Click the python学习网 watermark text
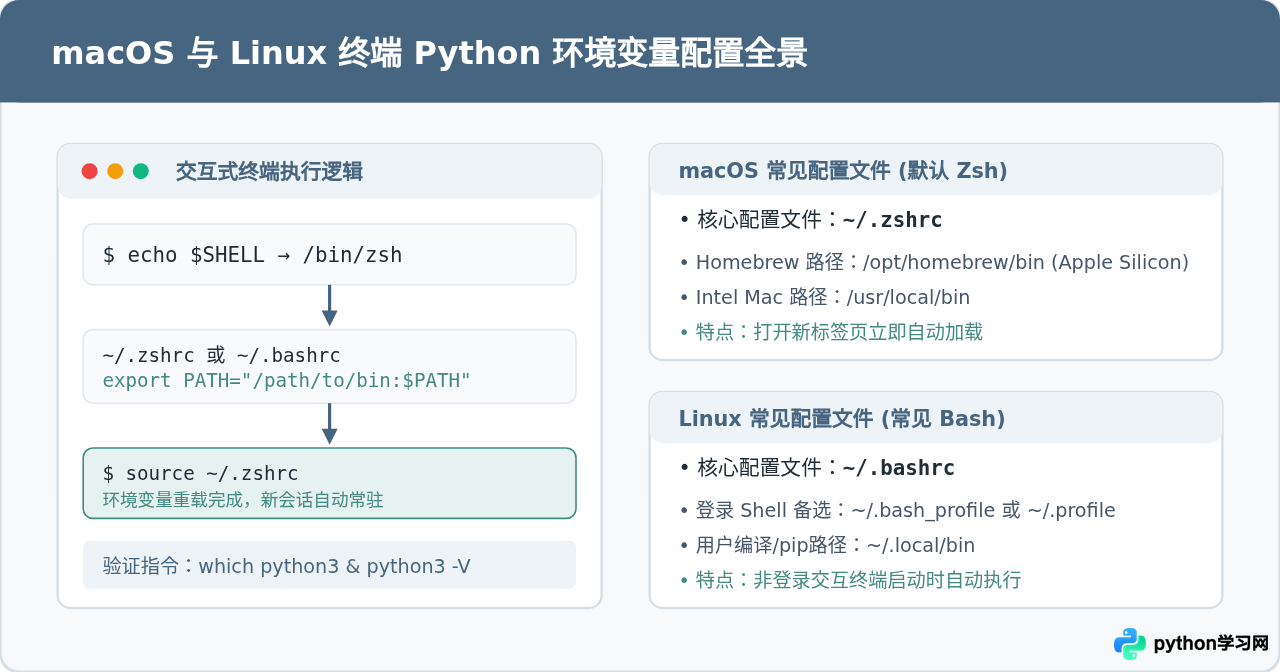Image resolution: width=1280 pixels, height=672 pixels. [x=1211, y=644]
